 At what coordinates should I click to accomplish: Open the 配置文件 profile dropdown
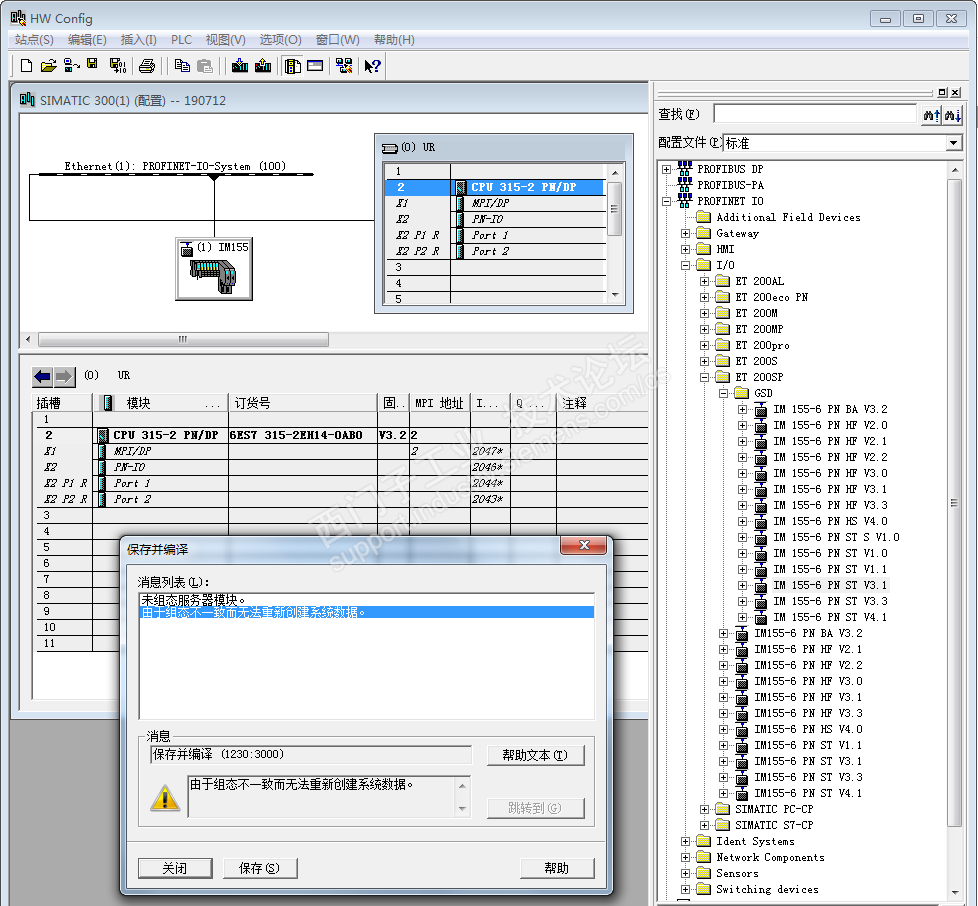[953, 143]
